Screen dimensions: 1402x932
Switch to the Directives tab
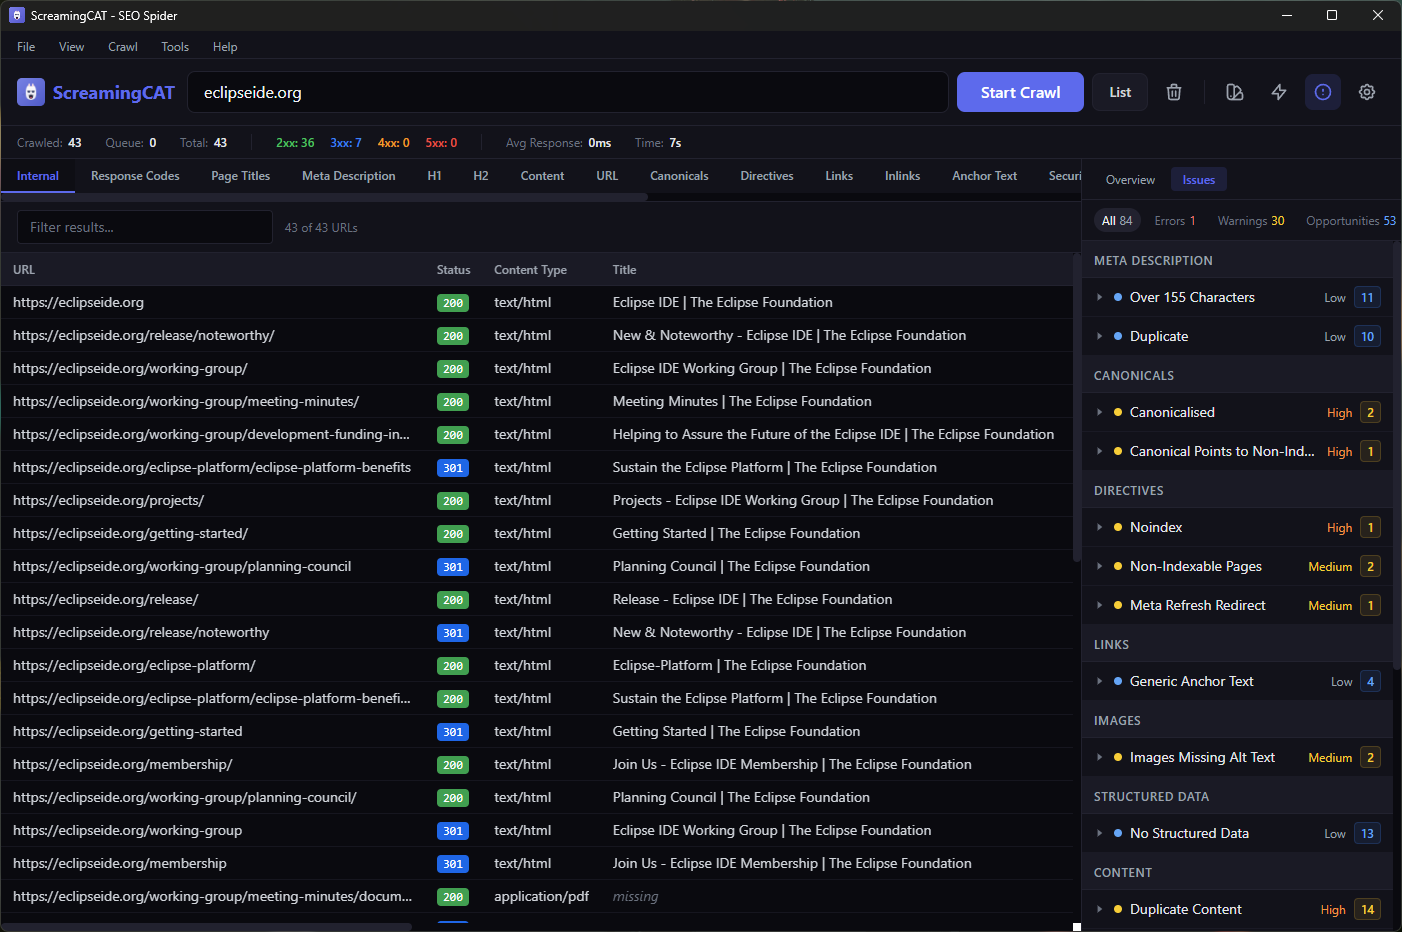click(767, 176)
